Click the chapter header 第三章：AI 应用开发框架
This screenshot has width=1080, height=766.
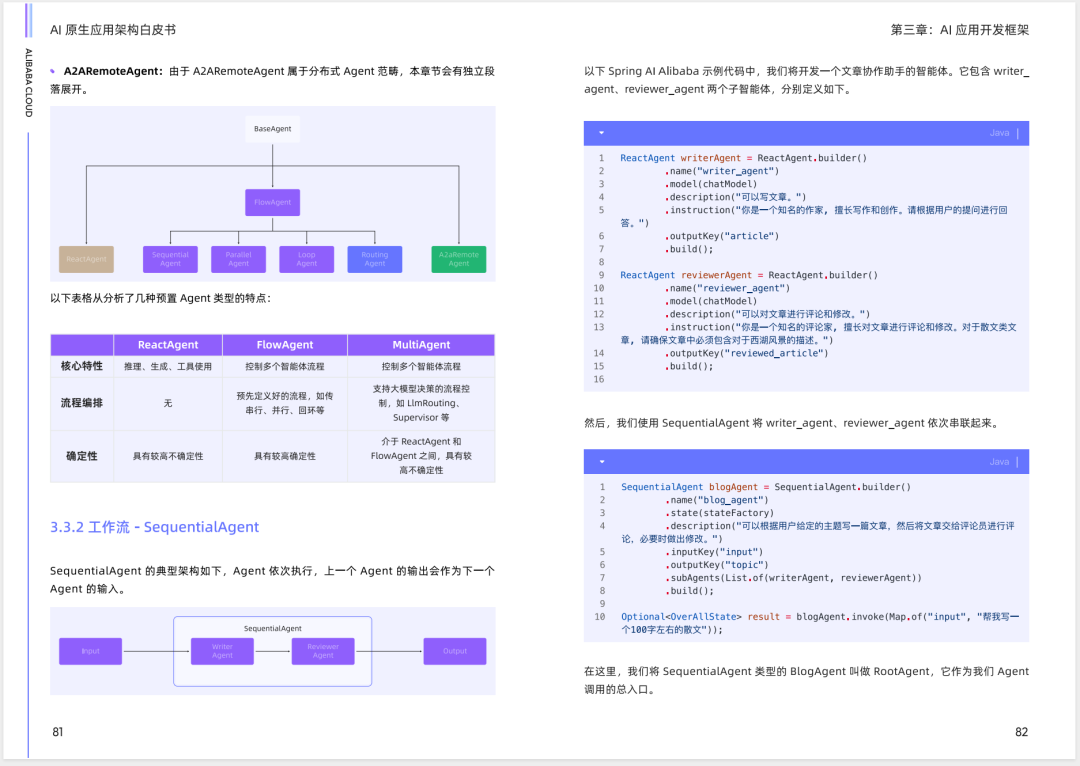coord(959,30)
